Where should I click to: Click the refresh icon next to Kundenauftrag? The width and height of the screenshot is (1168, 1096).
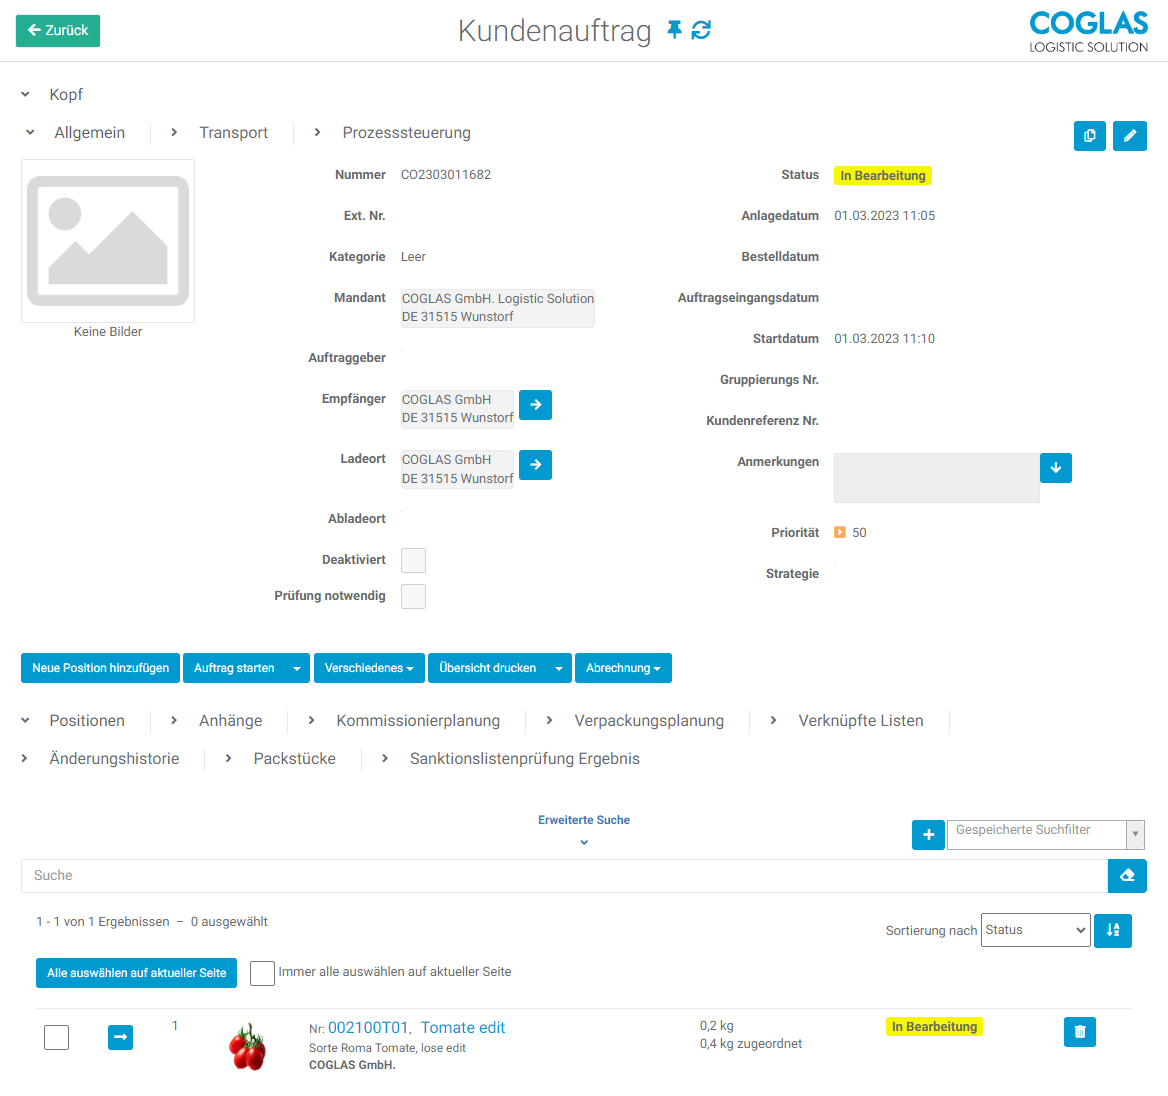(x=702, y=30)
